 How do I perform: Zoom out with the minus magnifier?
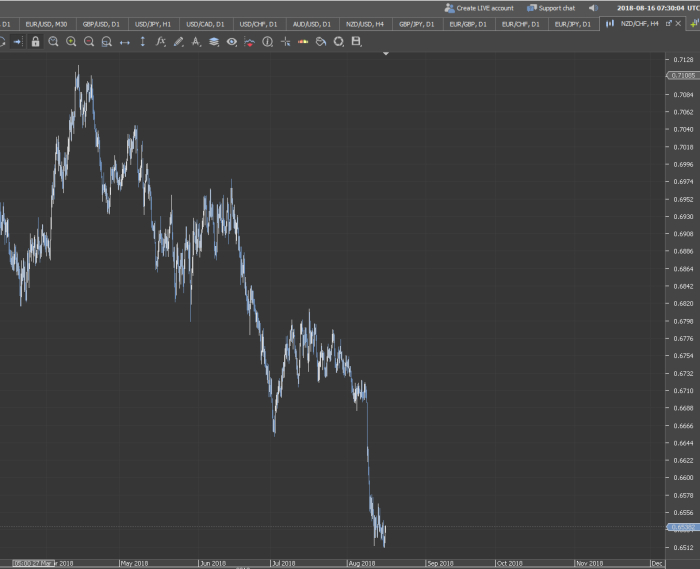pyautogui.click(x=89, y=42)
